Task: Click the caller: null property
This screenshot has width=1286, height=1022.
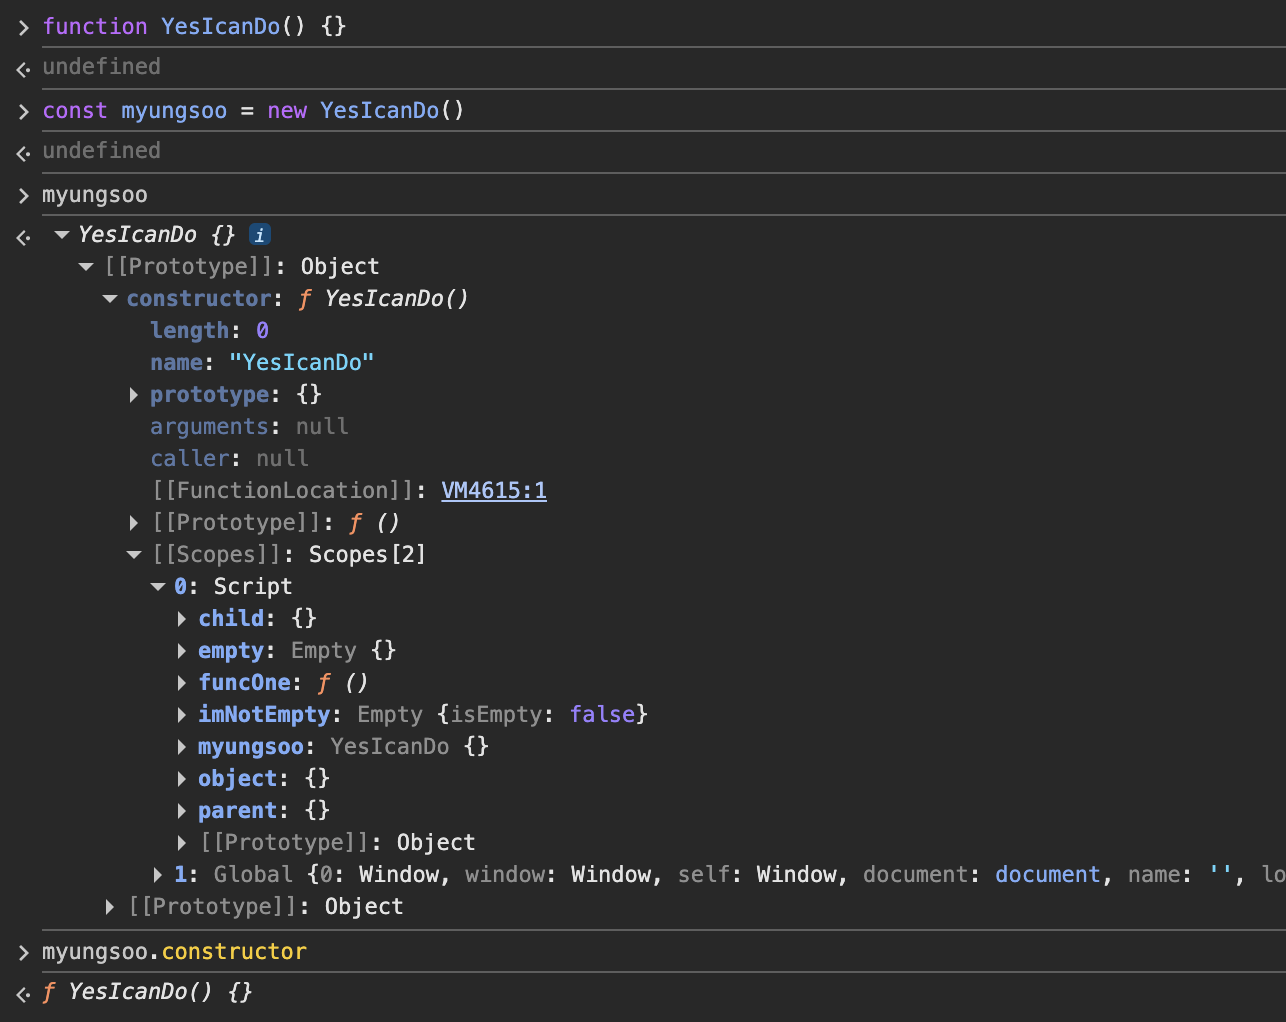Action: point(229,459)
